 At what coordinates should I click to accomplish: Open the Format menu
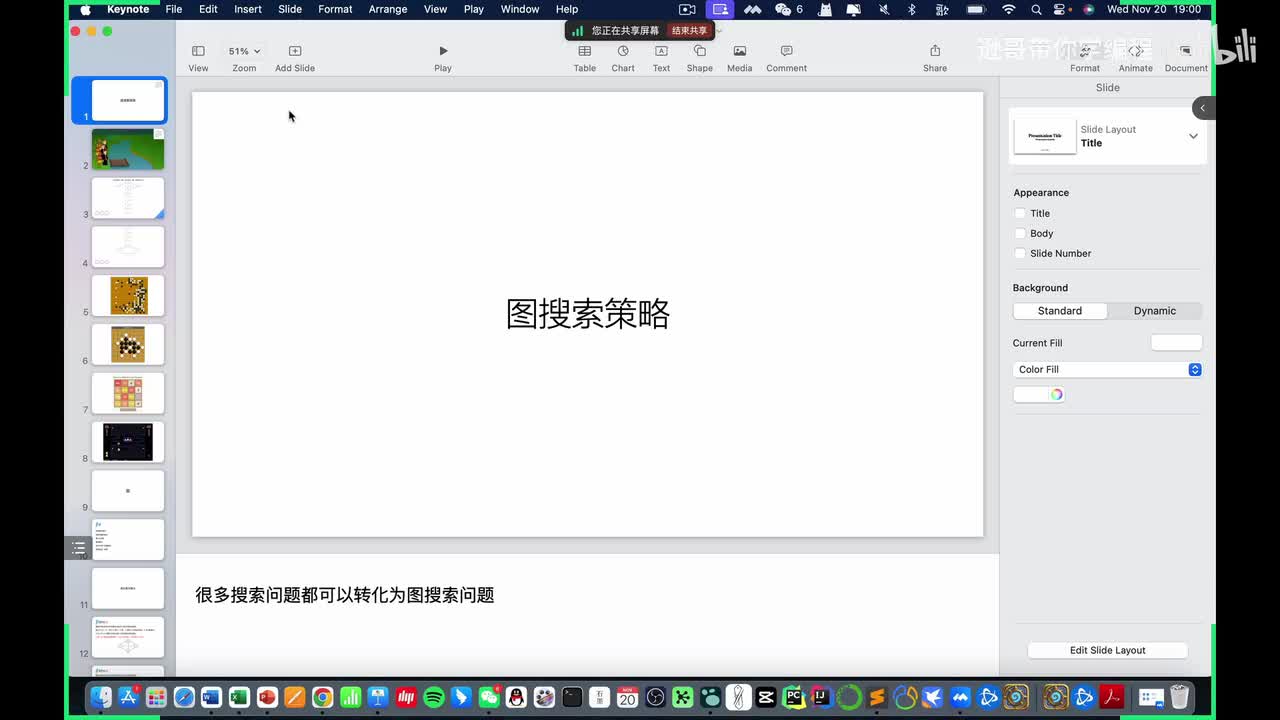335,9
